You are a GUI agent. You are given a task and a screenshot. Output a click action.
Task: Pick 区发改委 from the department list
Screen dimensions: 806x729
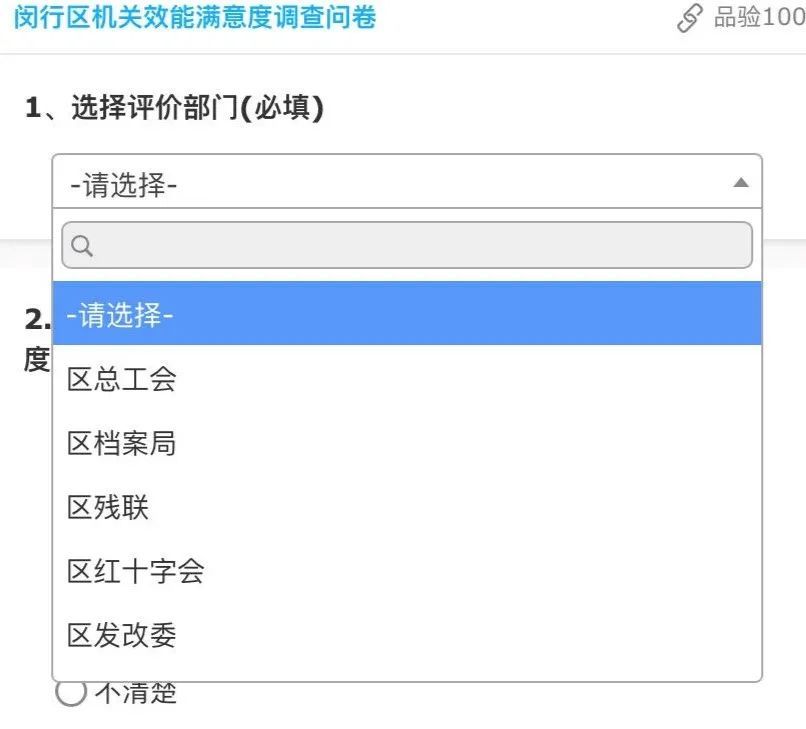click(x=122, y=635)
